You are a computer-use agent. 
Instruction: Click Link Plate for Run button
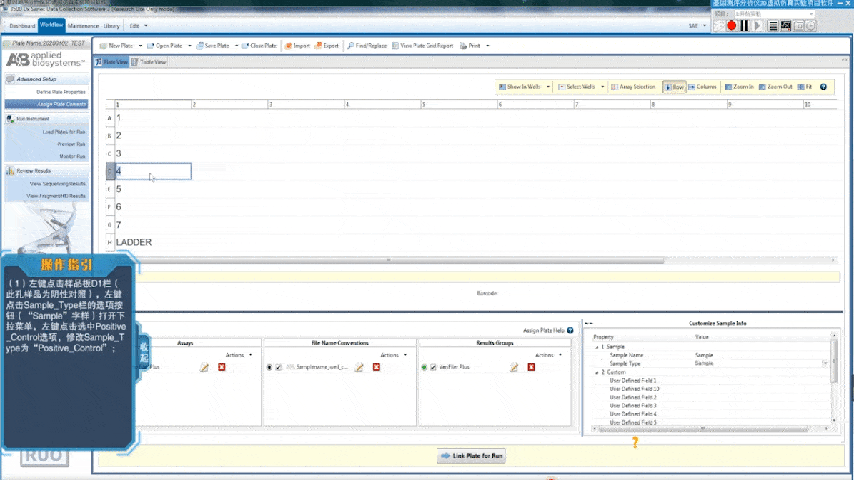pos(471,456)
